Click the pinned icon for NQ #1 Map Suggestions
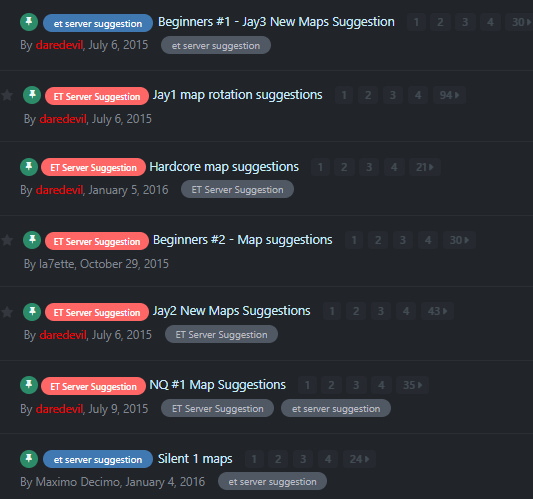The image size is (533, 499). pos(29,385)
